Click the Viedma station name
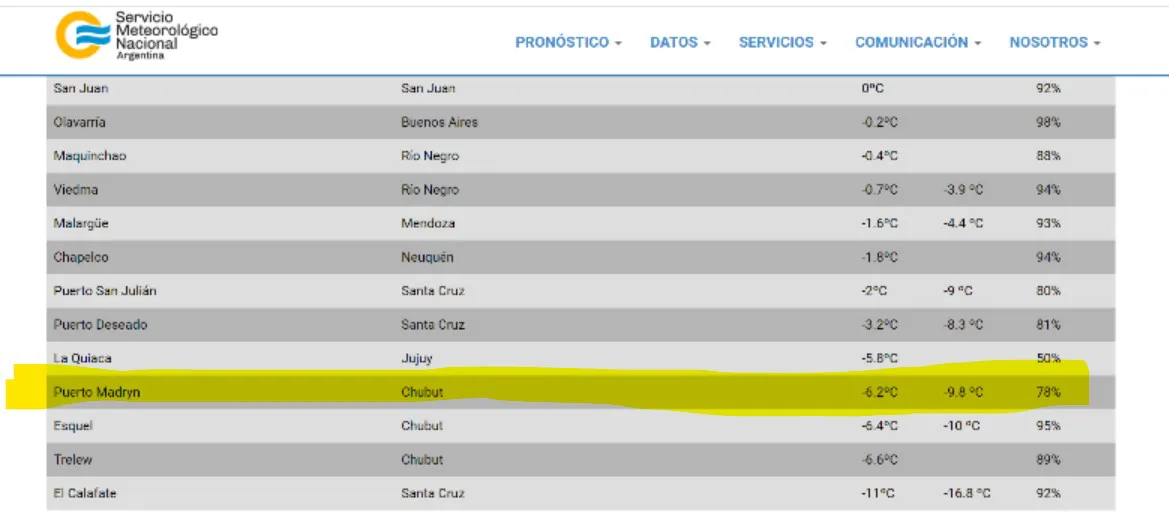The width and height of the screenshot is (1169, 525). (x=75, y=190)
